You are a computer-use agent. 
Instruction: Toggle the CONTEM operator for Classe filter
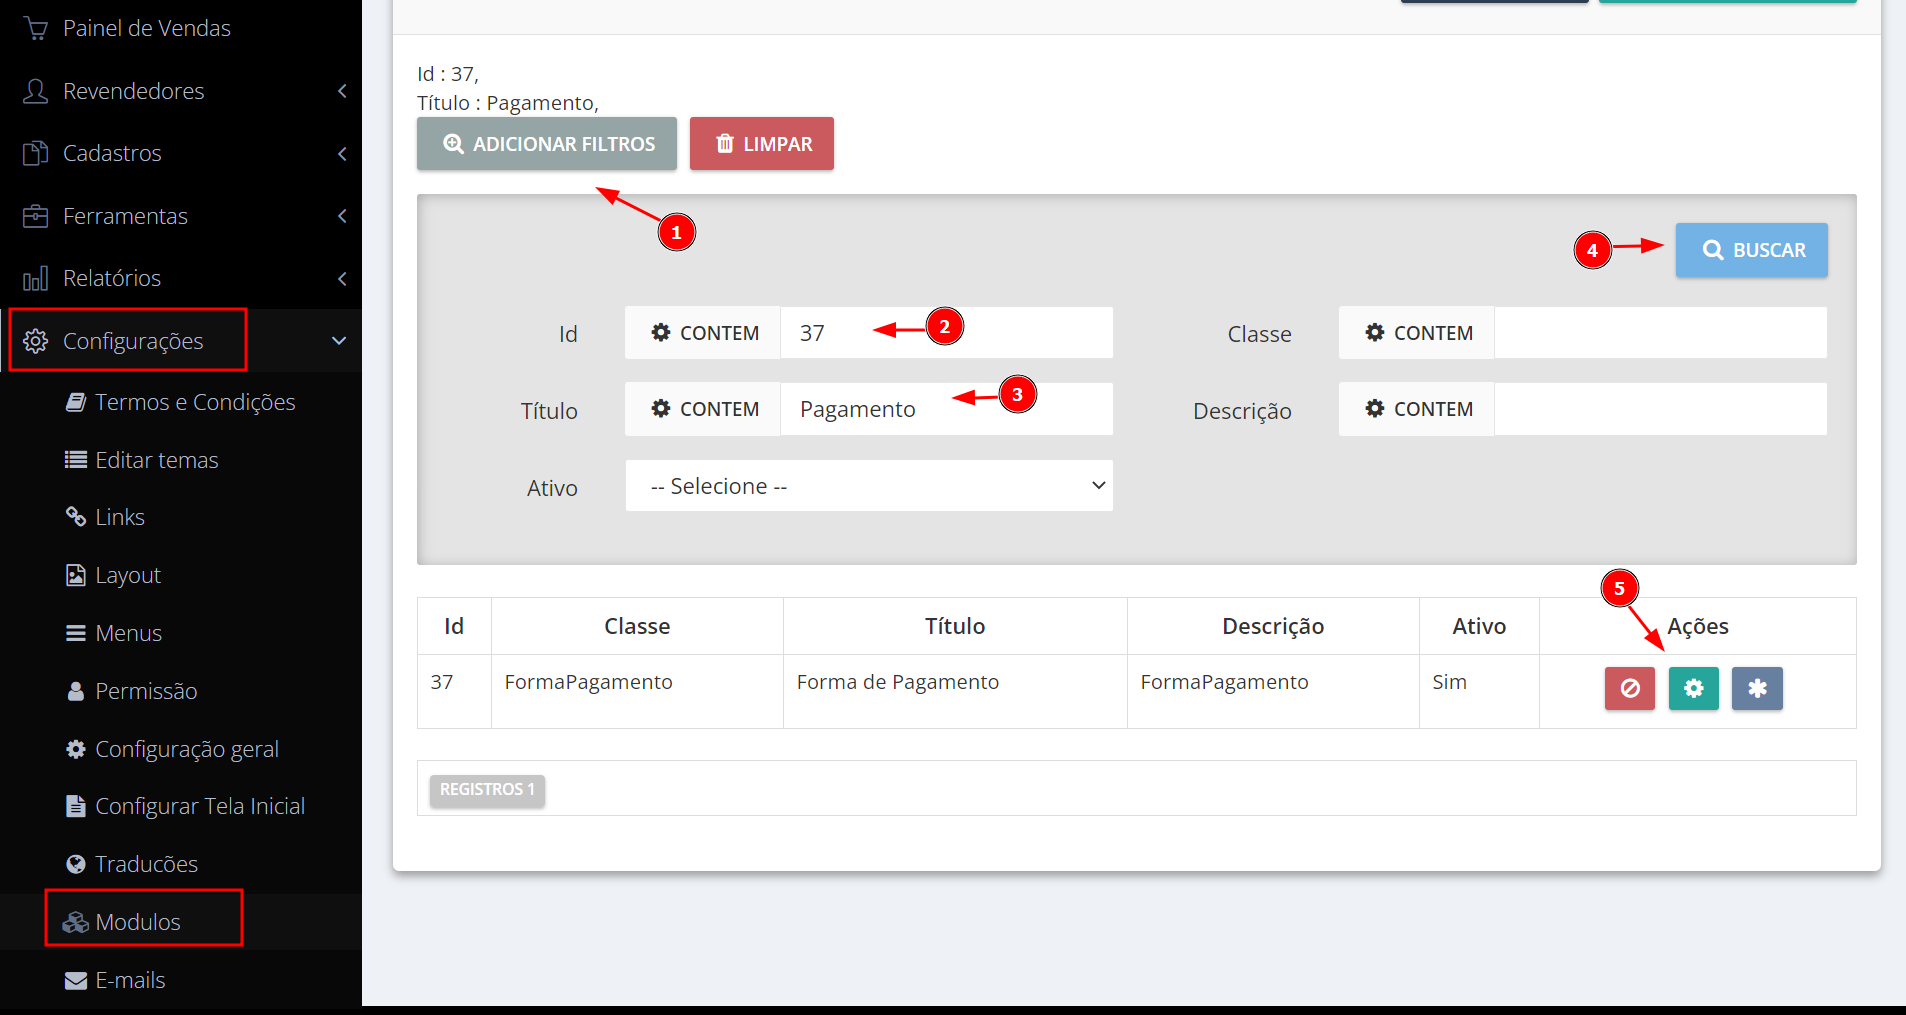[1418, 333]
